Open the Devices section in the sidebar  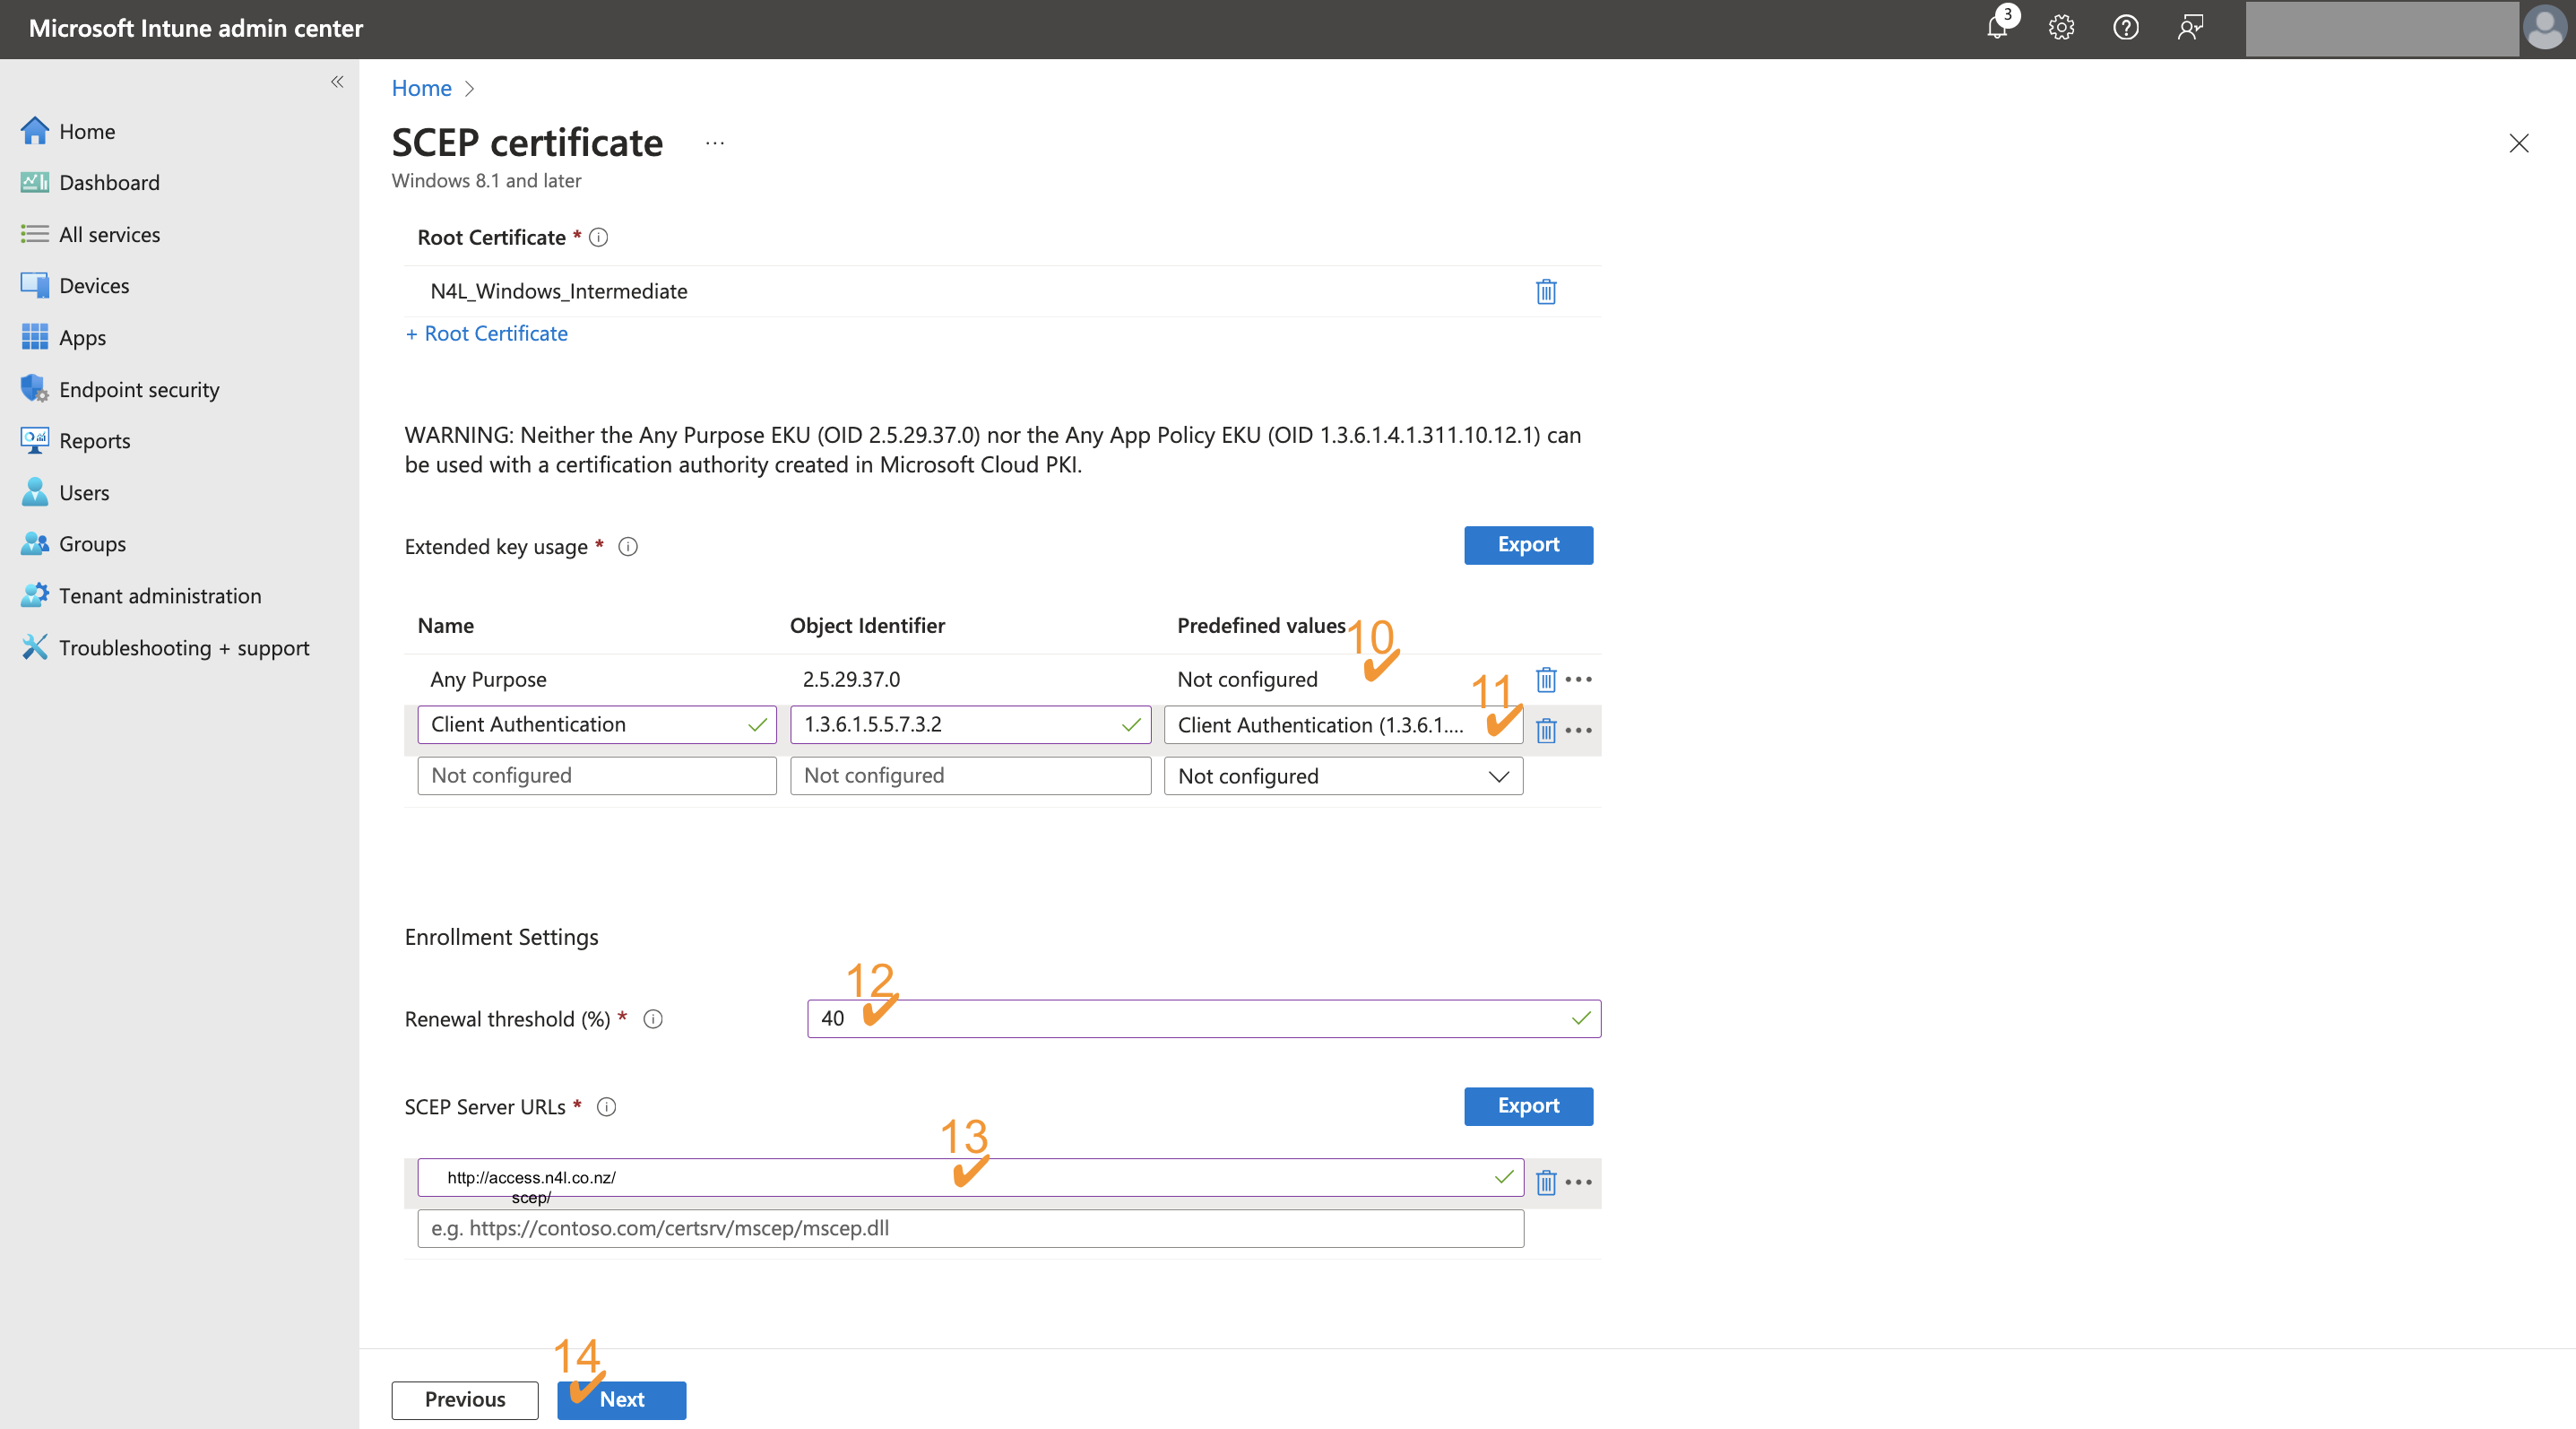pos(94,285)
